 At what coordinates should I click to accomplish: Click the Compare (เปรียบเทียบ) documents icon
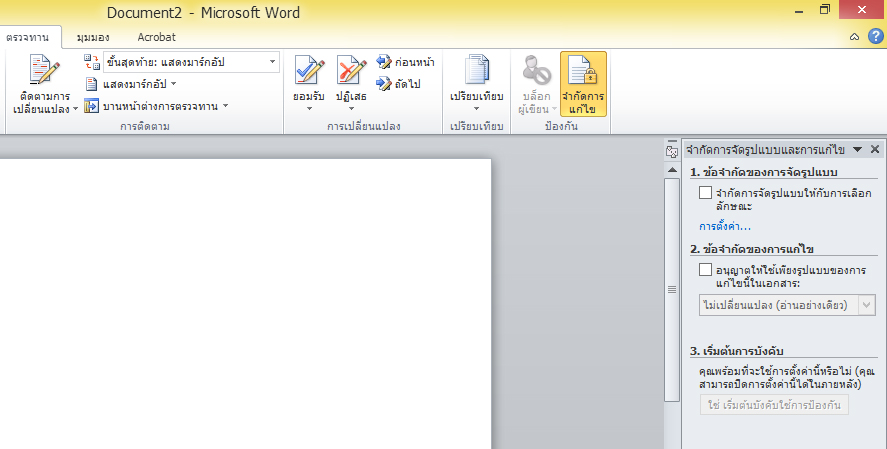click(477, 70)
